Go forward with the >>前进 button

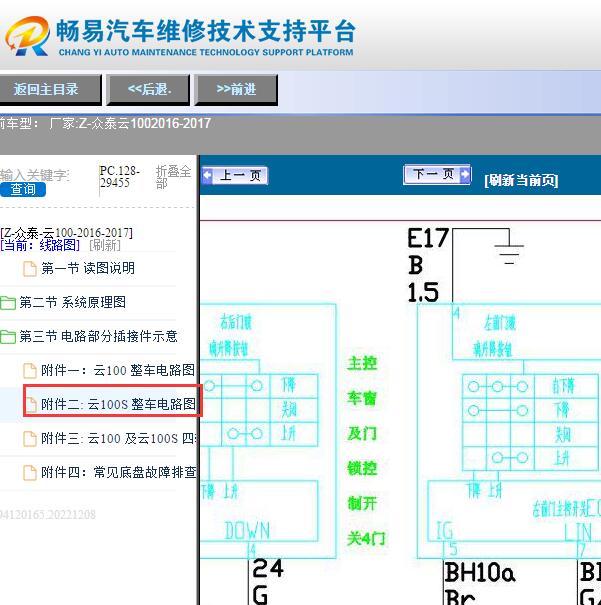pyautogui.click(x=236, y=90)
